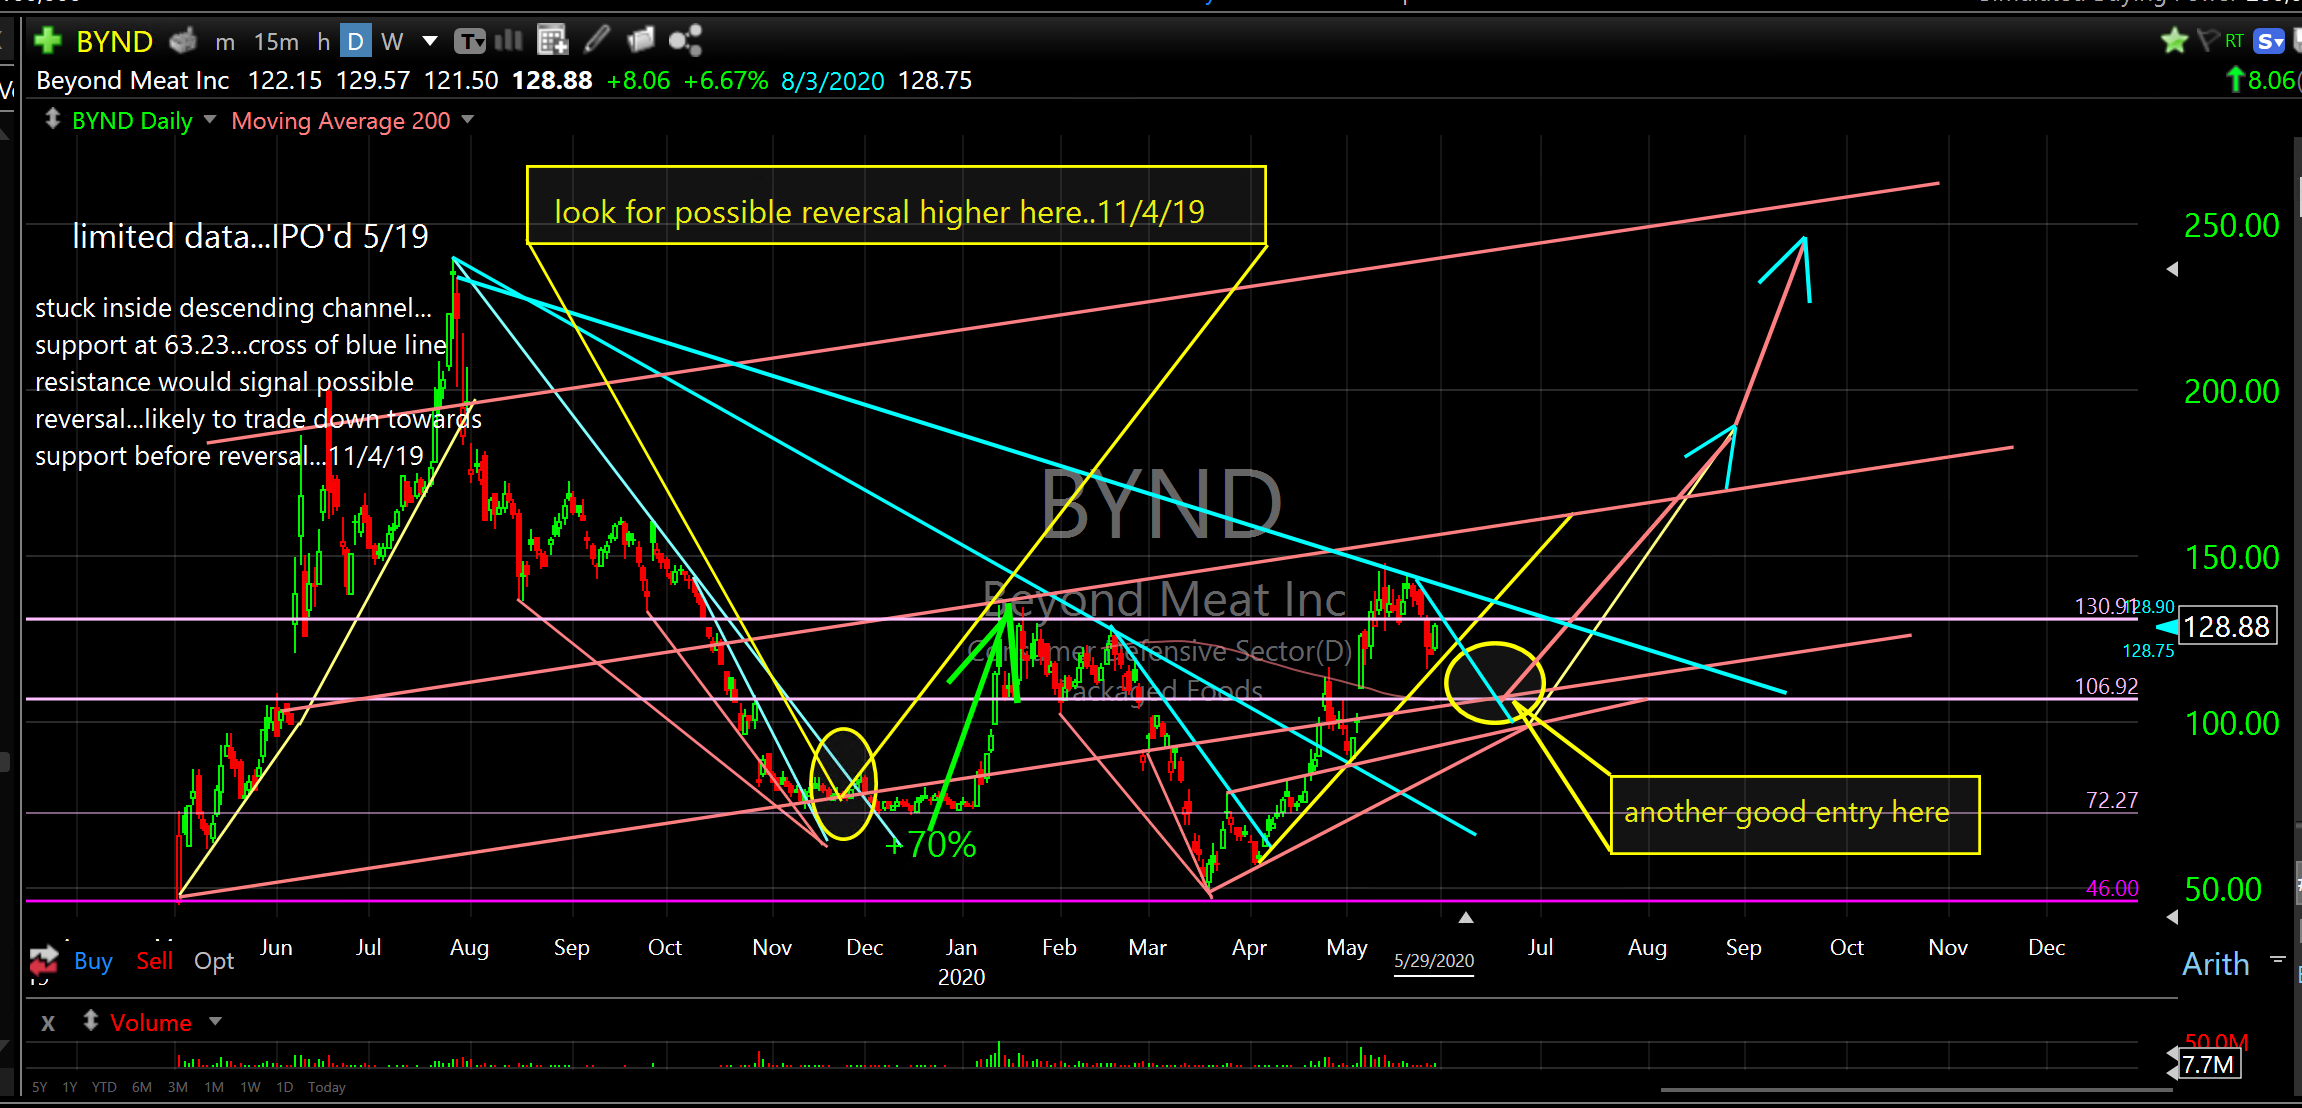Switch chart to 15m timeframe
2302x1108 pixels.
[x=276, y=42]
